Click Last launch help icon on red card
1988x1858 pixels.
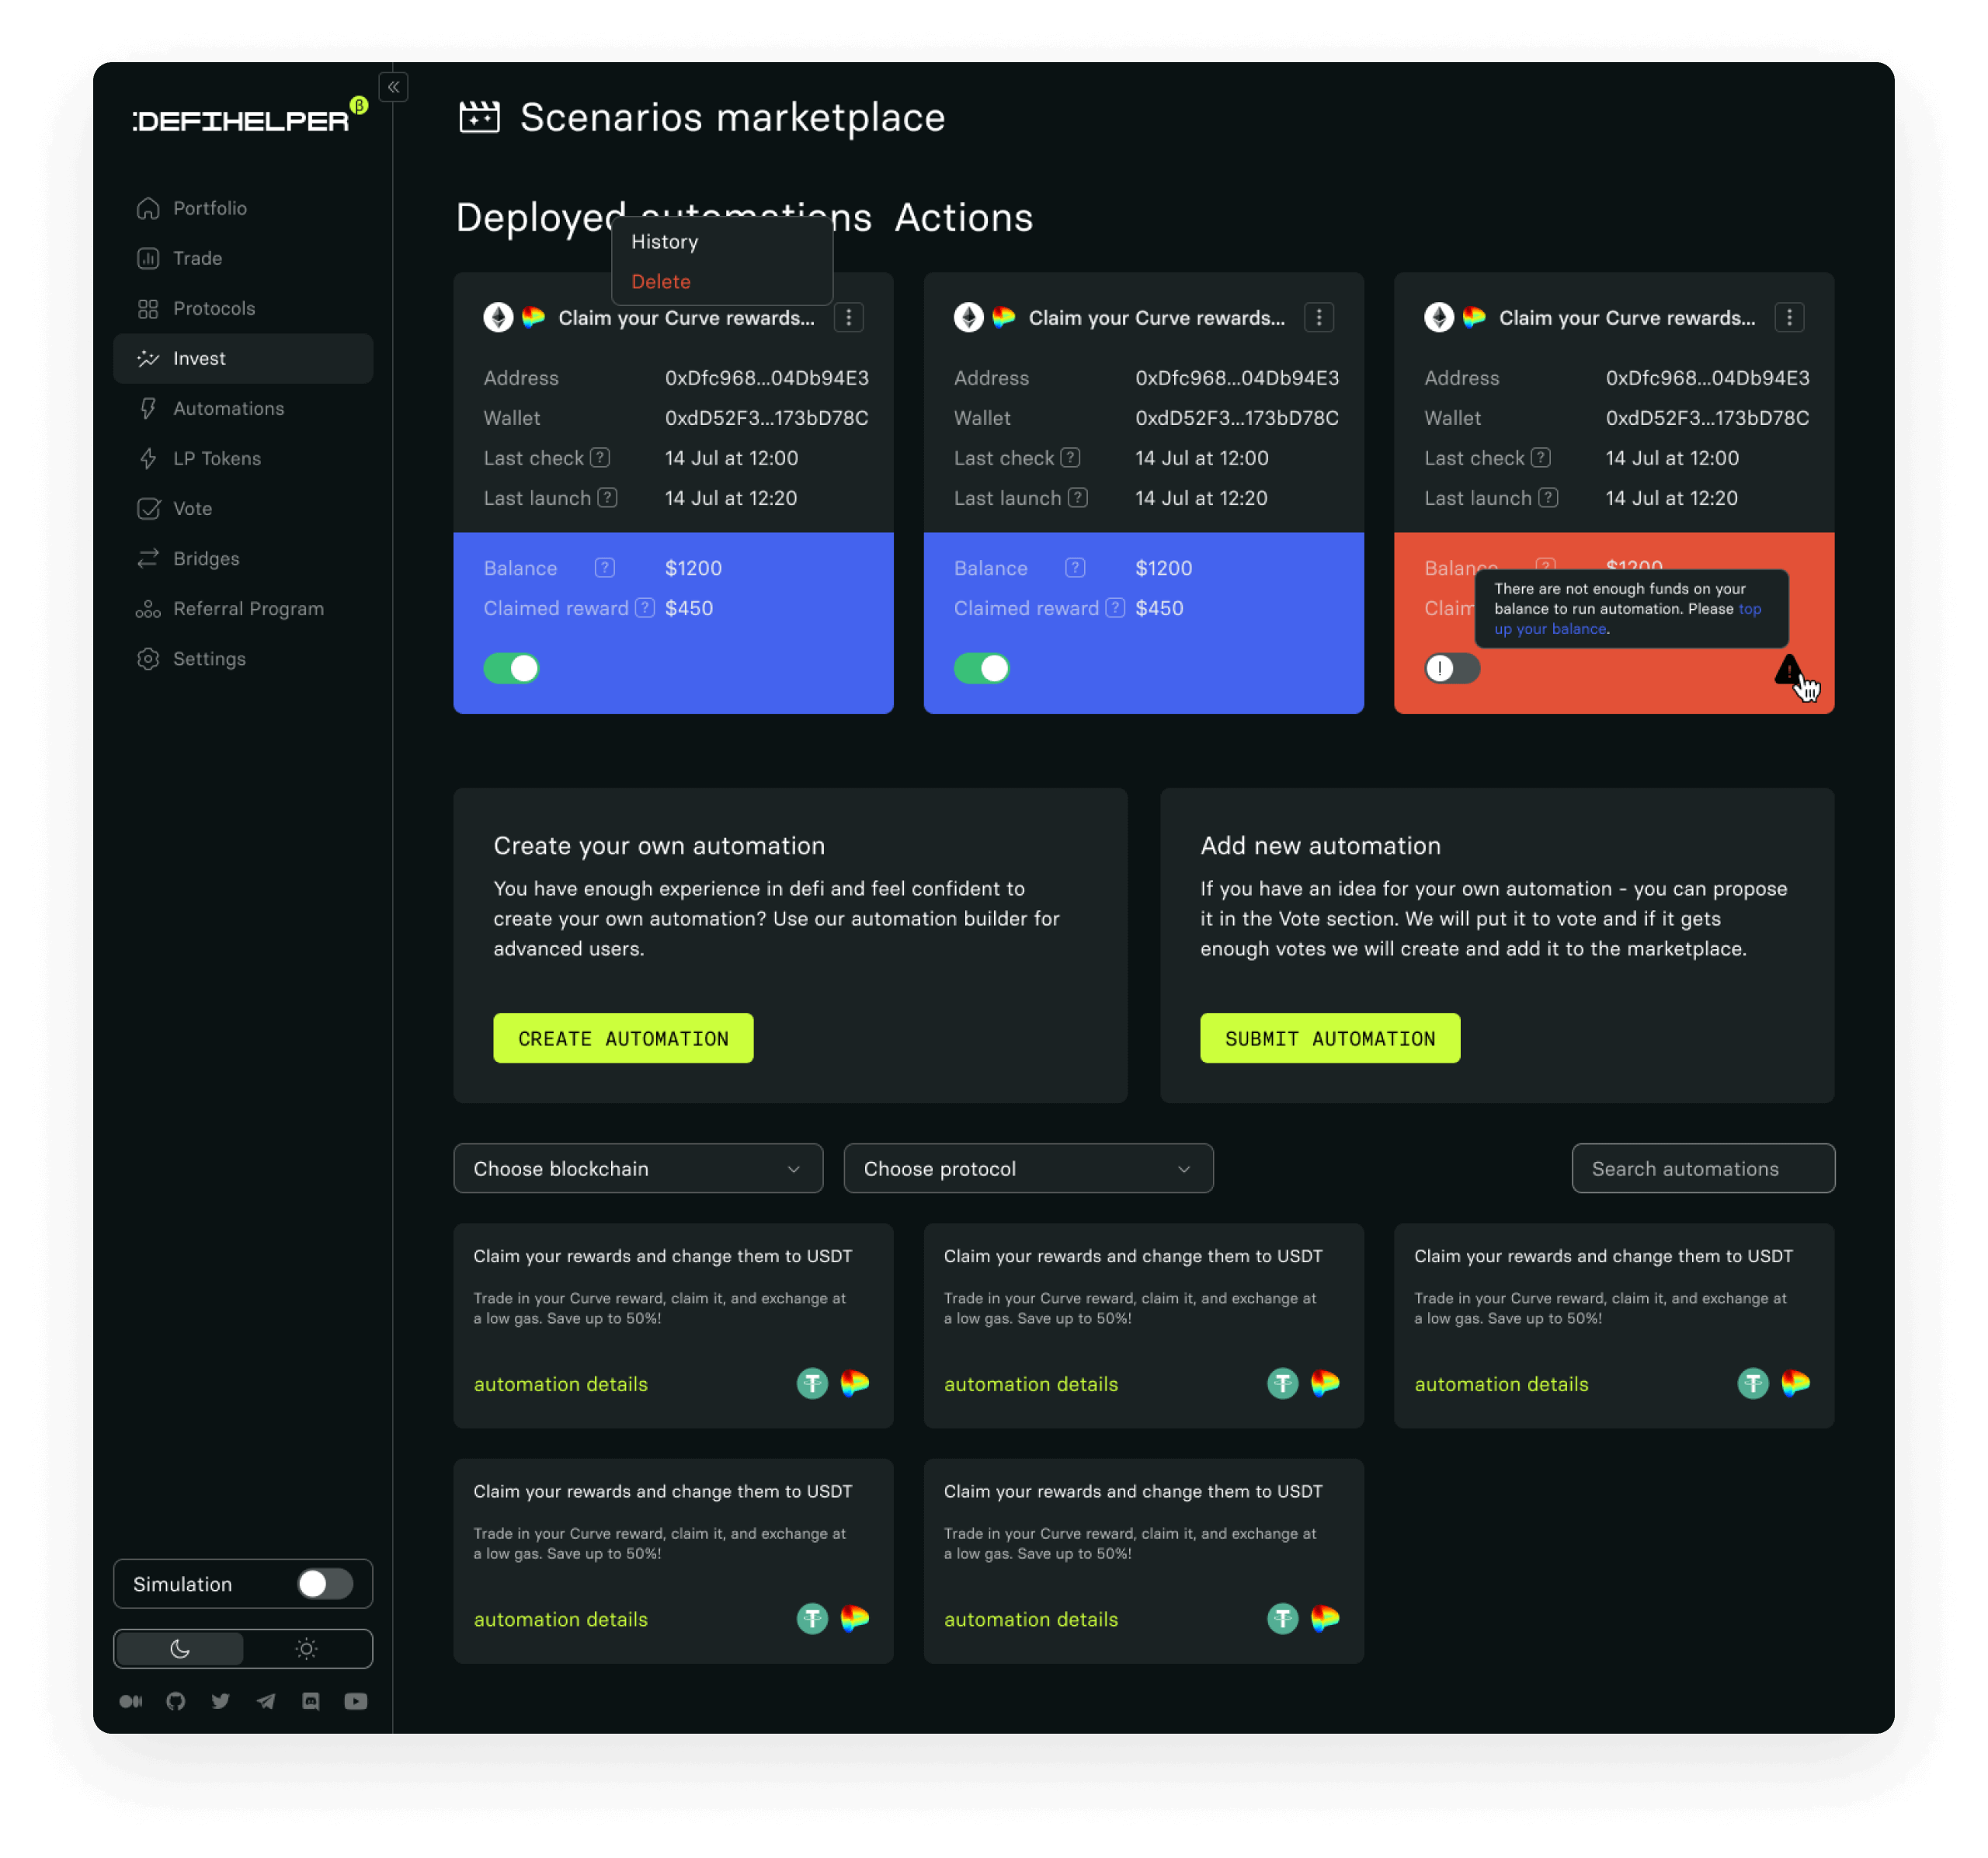[x=1548, y=498]
